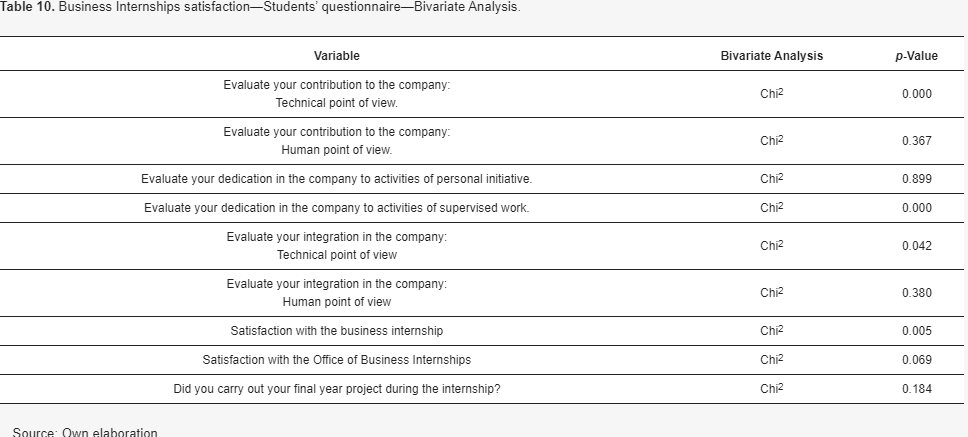Click the personal initiative dedication row

click(x=482, y=179)
